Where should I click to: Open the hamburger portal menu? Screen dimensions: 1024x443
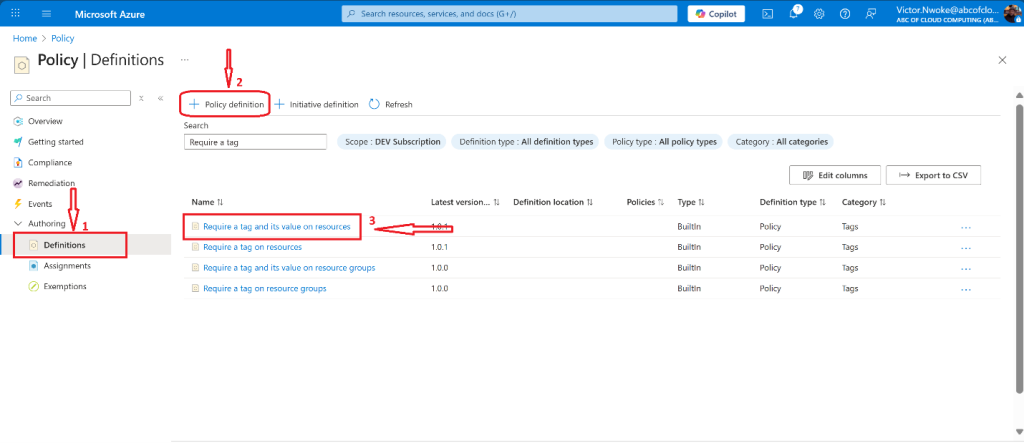[x=46, y=14]
